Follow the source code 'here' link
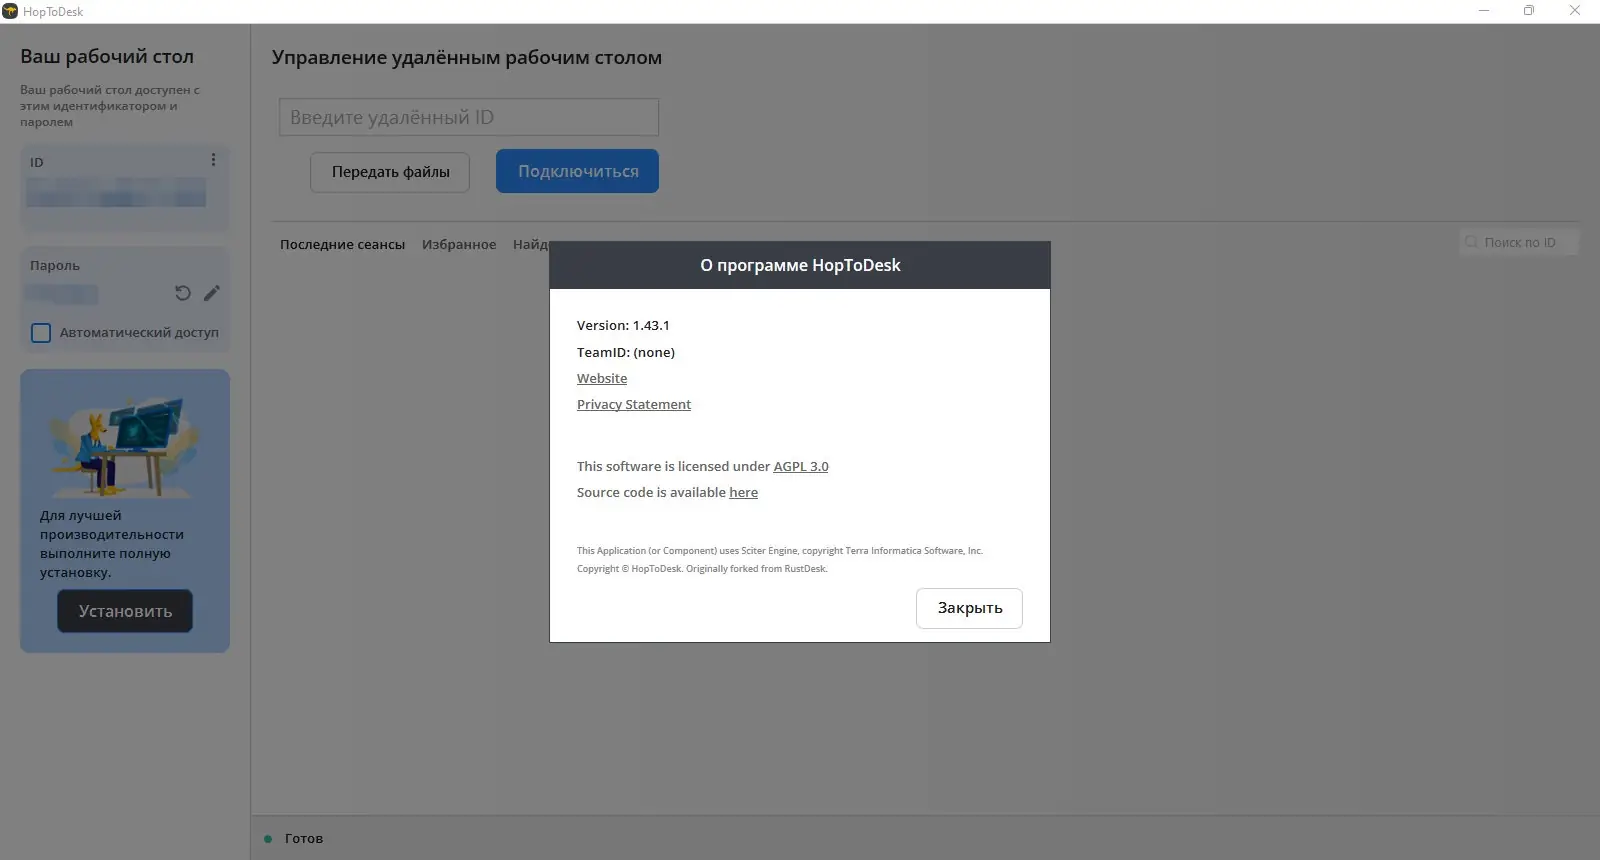 point(743,492)
